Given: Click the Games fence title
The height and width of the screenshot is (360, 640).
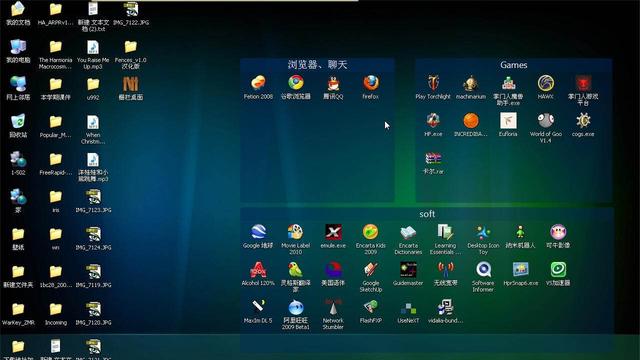Looking at the screenshot, I should pyautogui.click(x=513, y=65).
